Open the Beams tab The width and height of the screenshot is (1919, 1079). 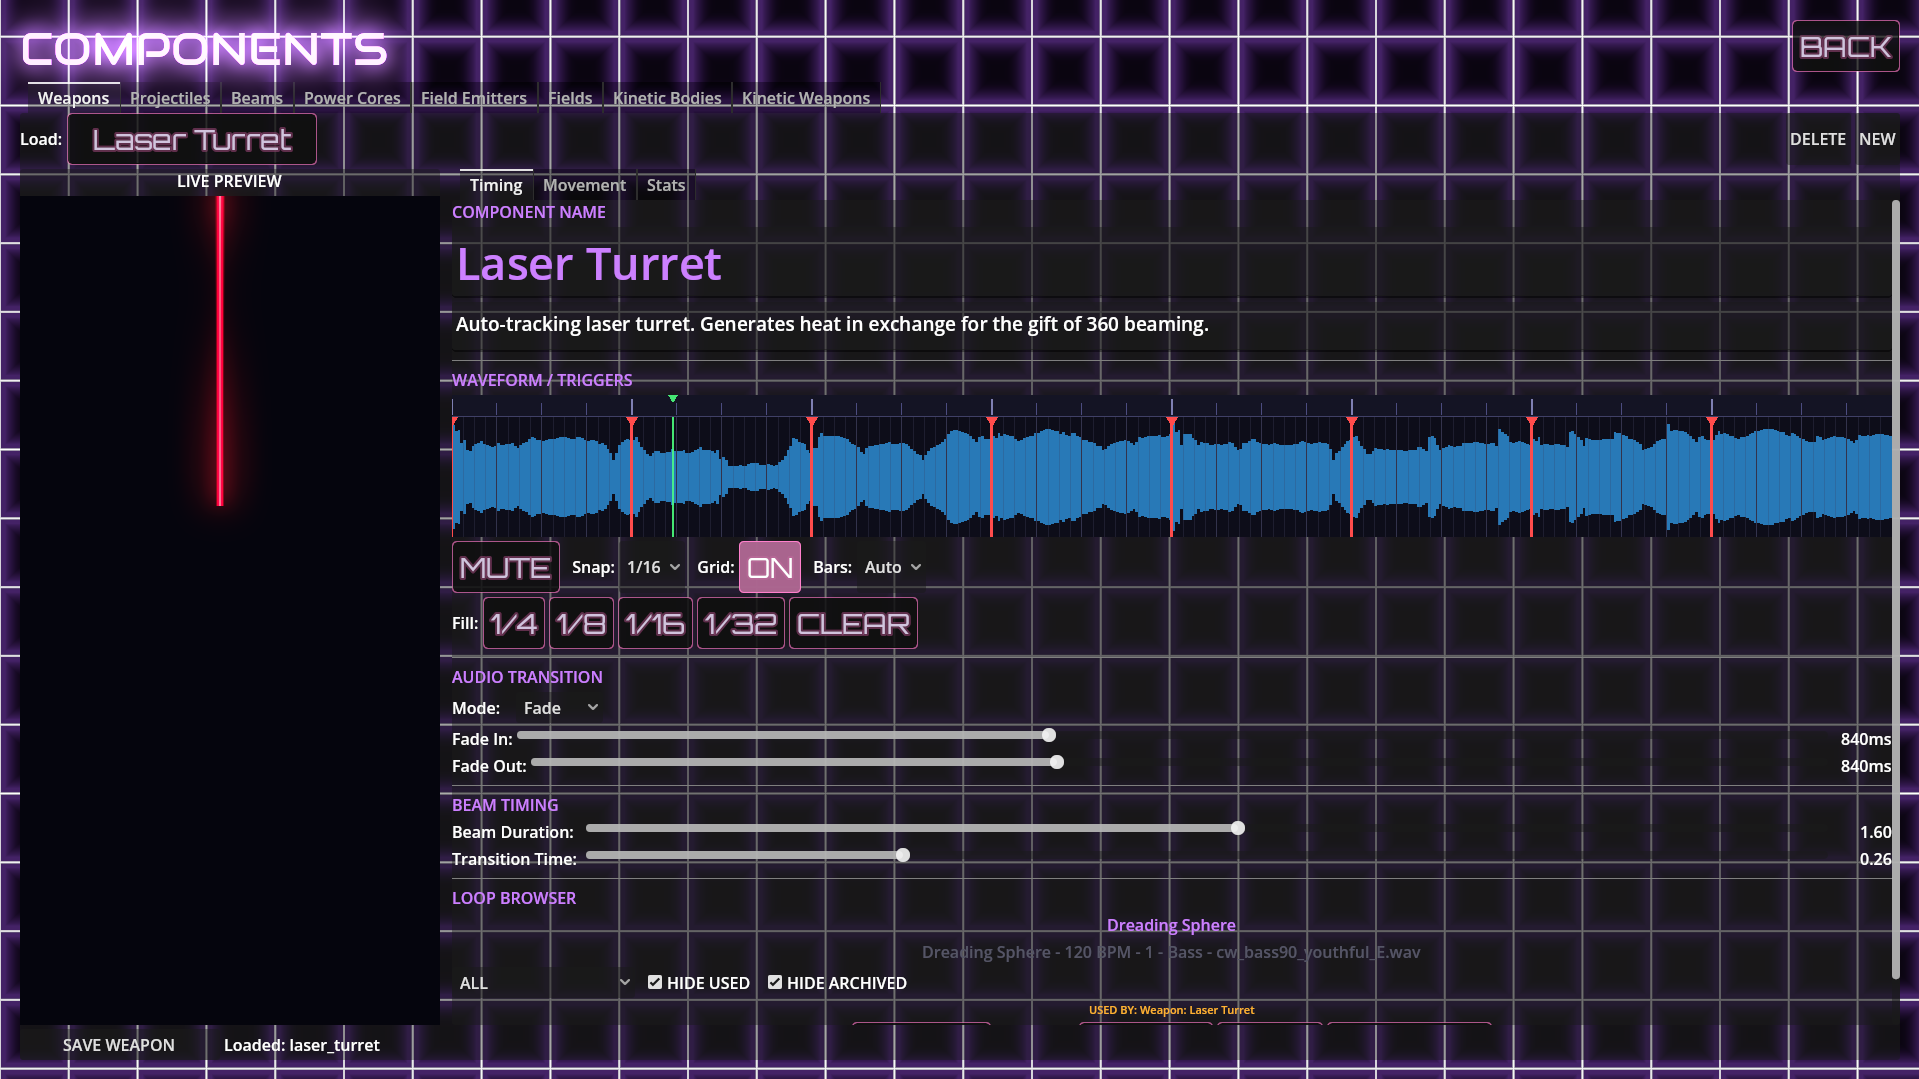coord(257,98)
